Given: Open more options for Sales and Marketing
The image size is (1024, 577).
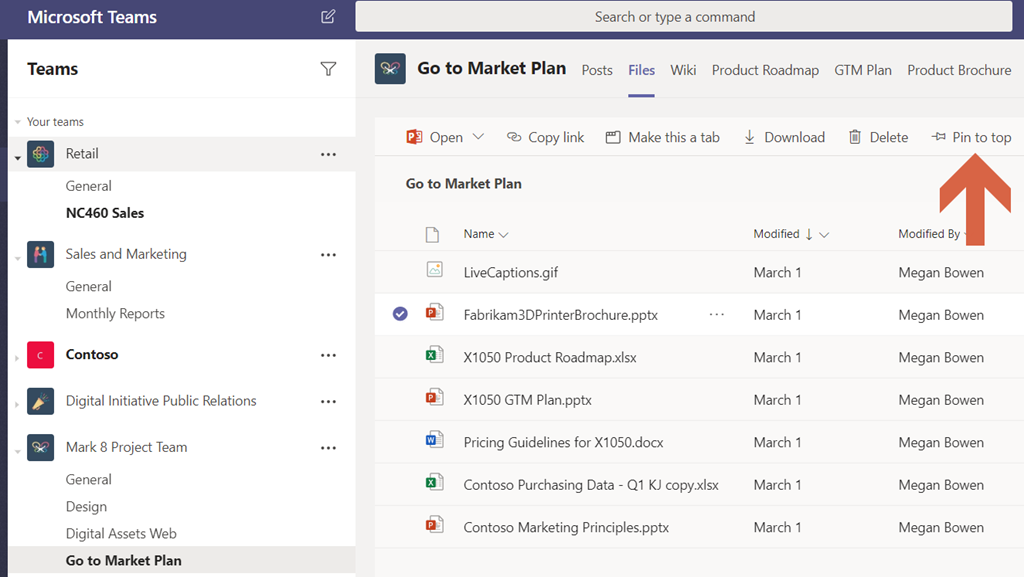Looking at the screenshot, I should (328, 255).
